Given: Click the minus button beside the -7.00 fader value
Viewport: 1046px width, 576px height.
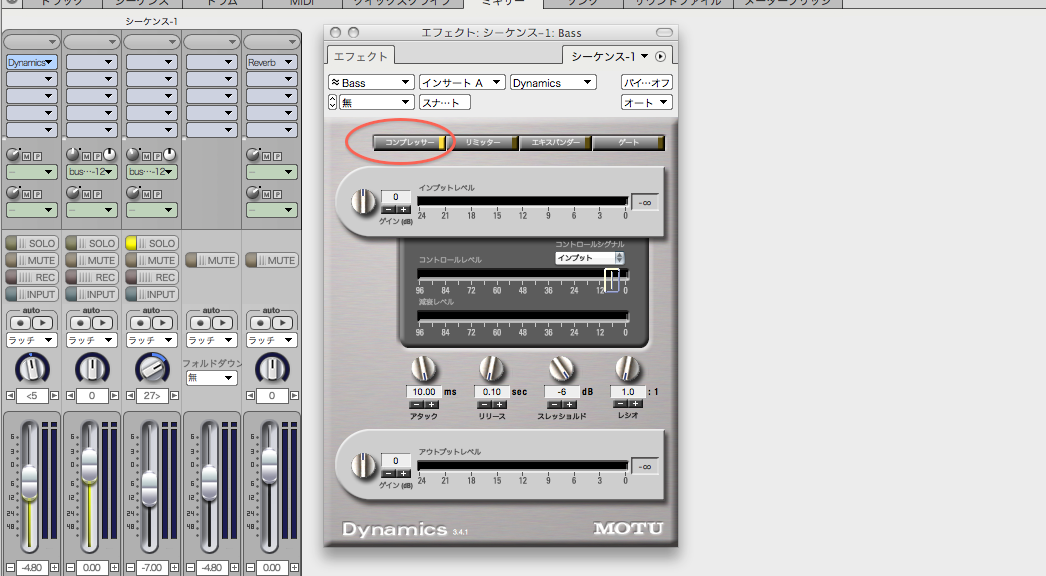Looking at the screenshot, I should point(130,567).
